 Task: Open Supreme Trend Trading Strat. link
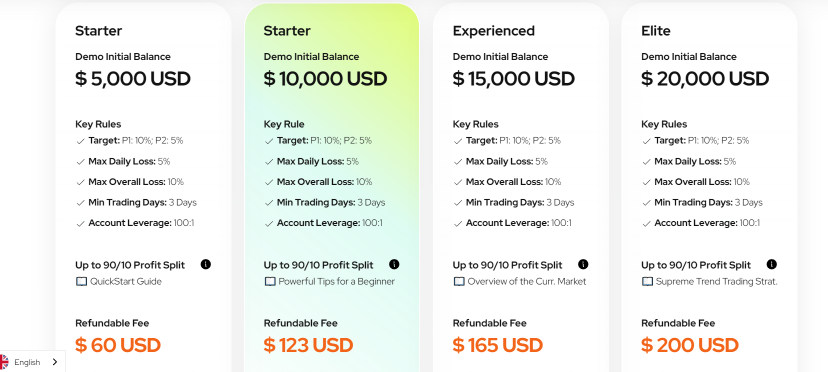(716, 282)
